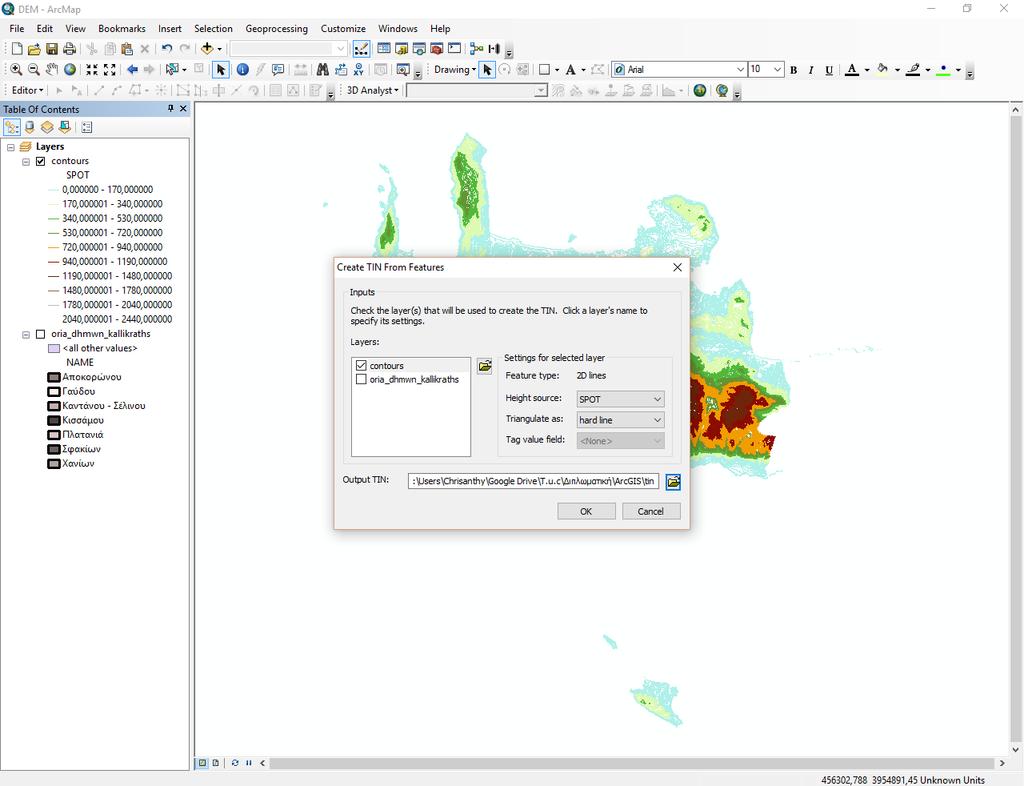The height and width of the screenshot is (786, 1024).
Task: Open the Bookmarks menu
Action: click(121, 29)
